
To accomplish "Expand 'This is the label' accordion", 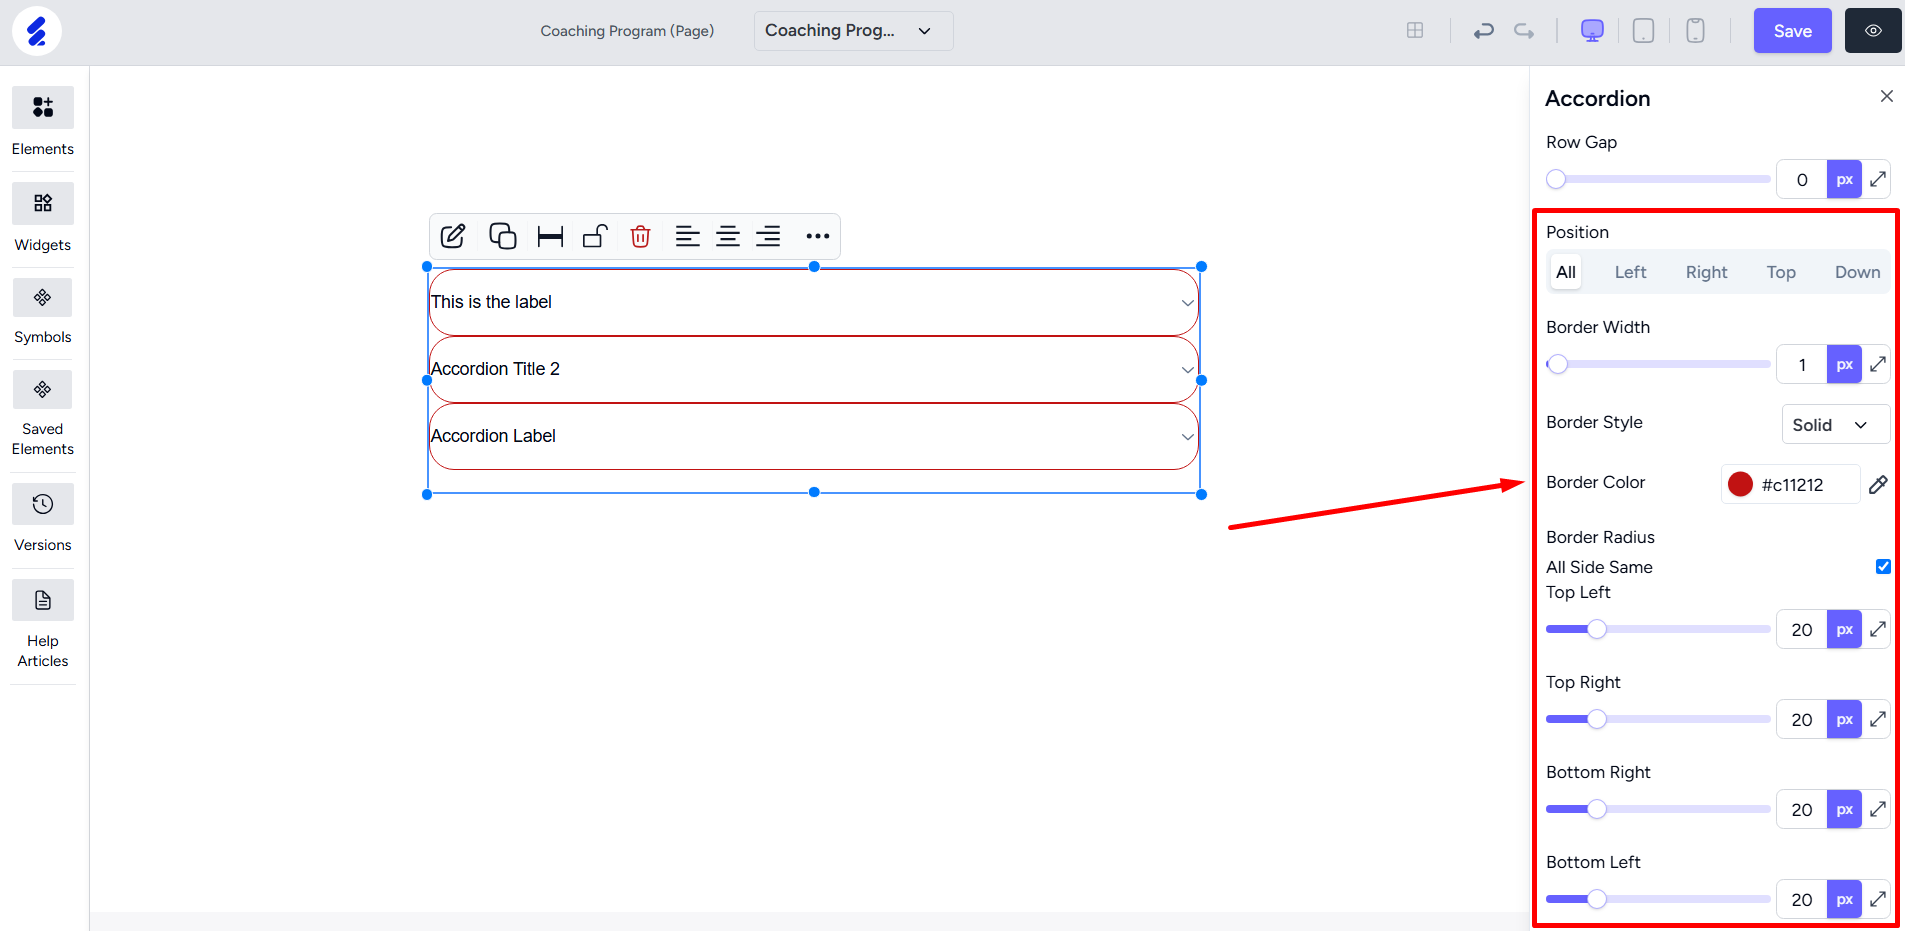I will [813, 302].
